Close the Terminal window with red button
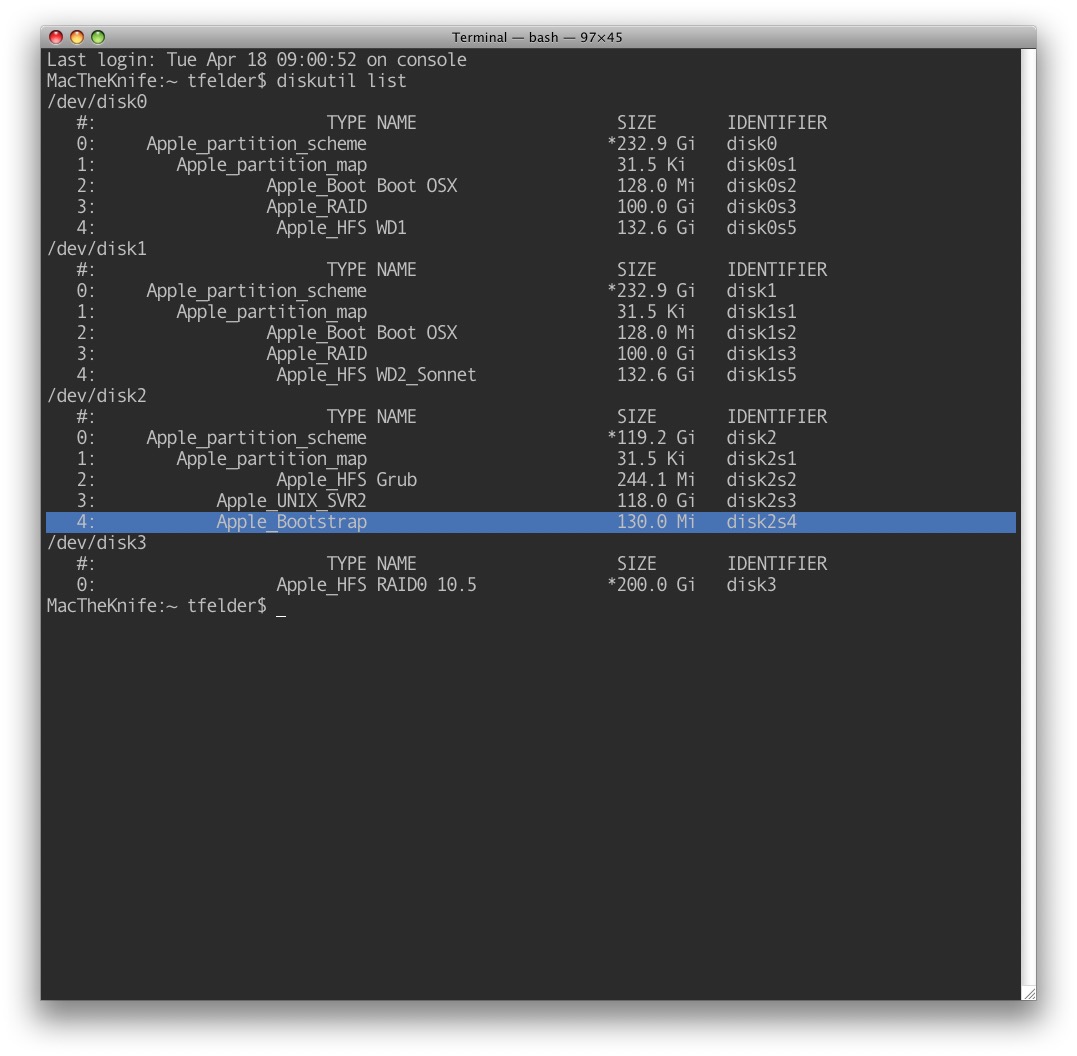 tap(56, 37)
